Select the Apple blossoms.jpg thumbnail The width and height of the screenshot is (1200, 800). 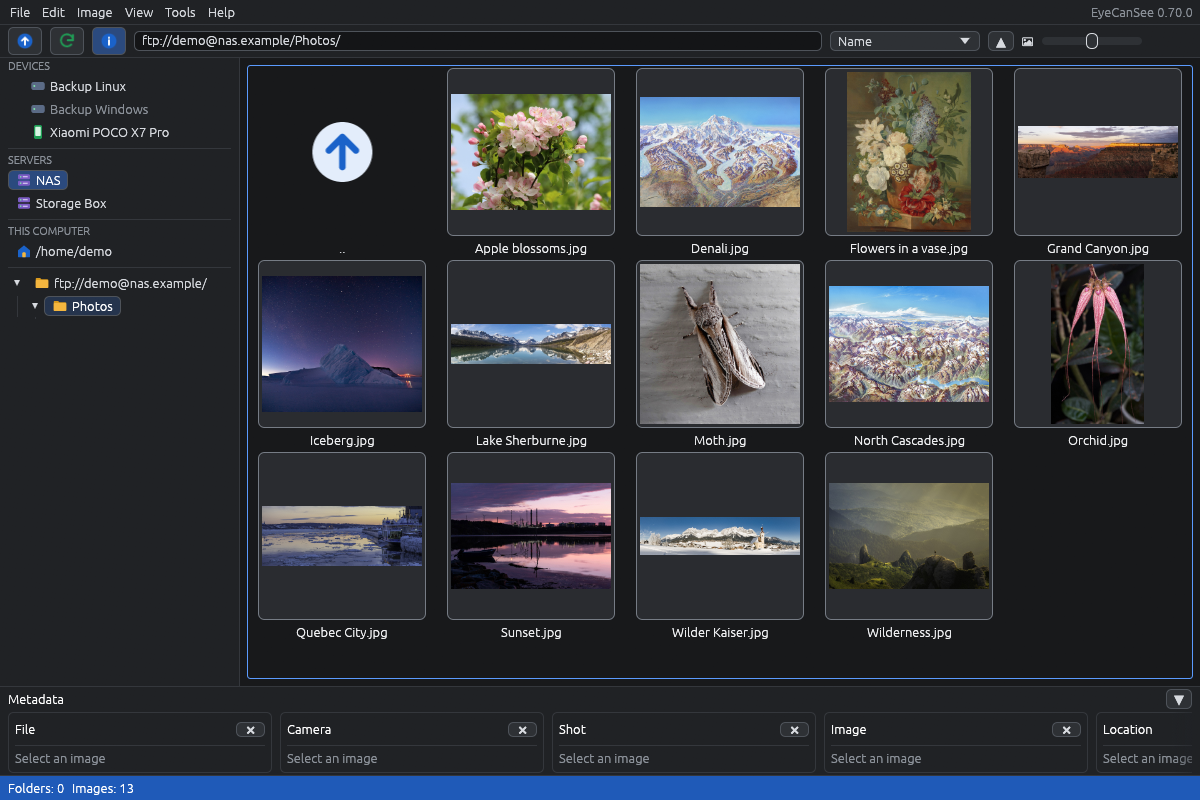pos(531,152)
